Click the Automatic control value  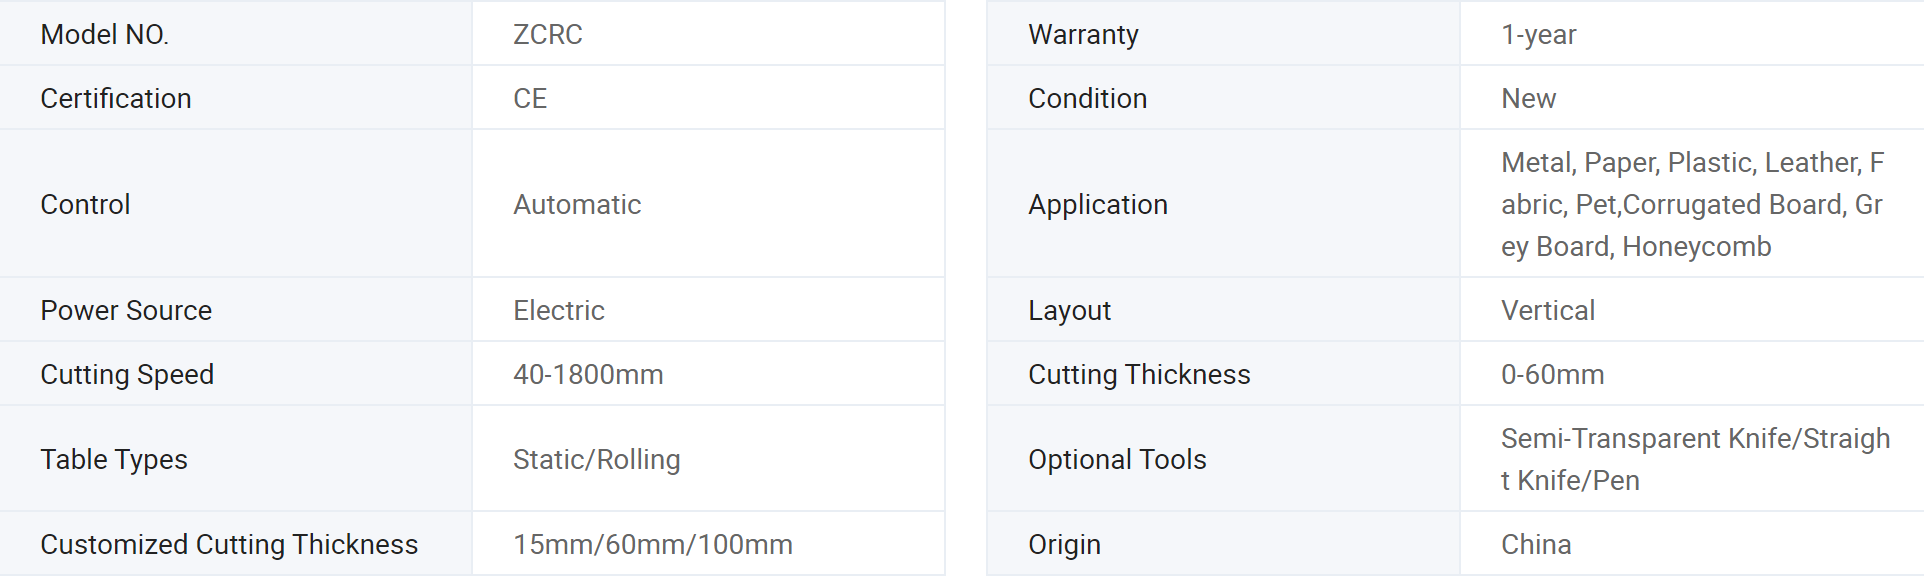(x=577, y=205)
